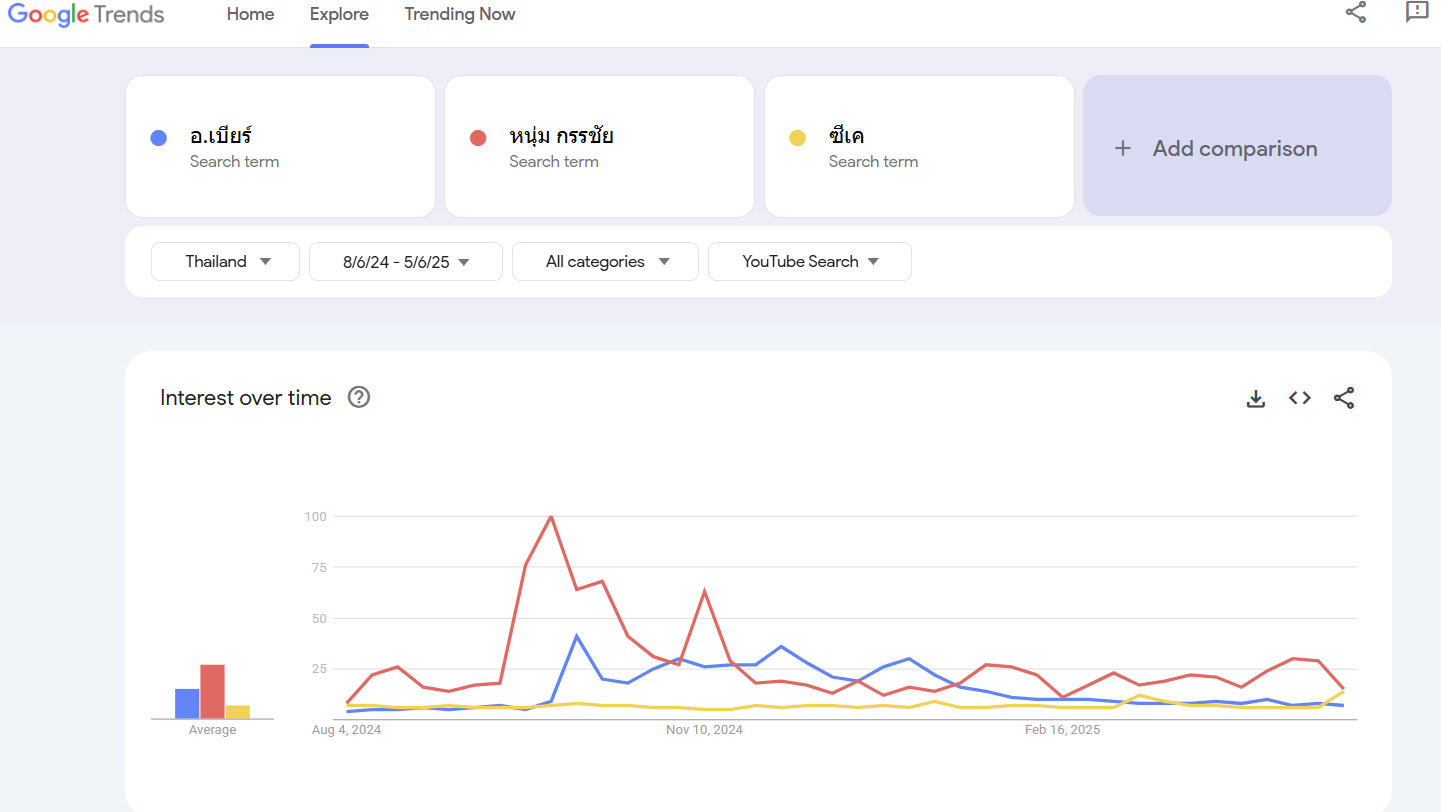Open the YouTube Search source dropdown

[810, 262]
